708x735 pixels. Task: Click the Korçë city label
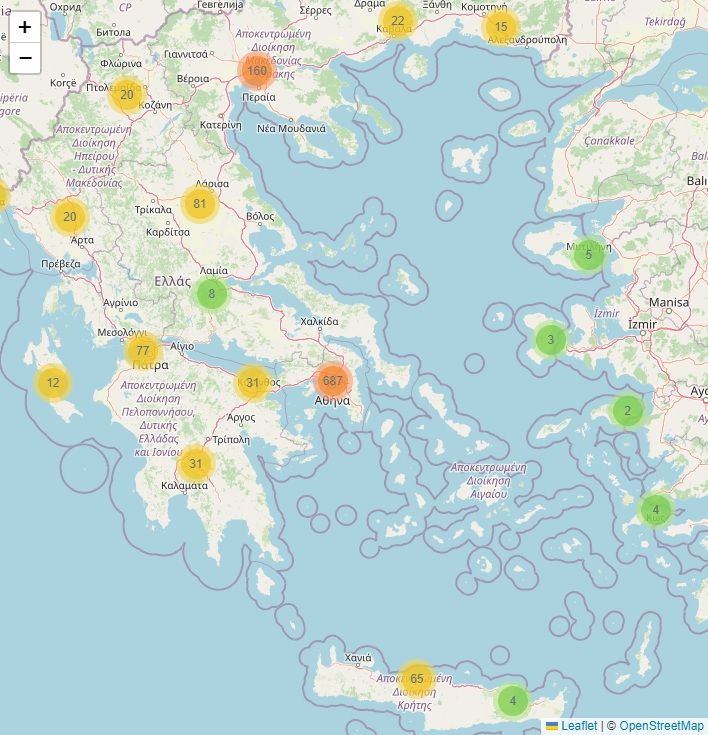[x=63, y=83]
